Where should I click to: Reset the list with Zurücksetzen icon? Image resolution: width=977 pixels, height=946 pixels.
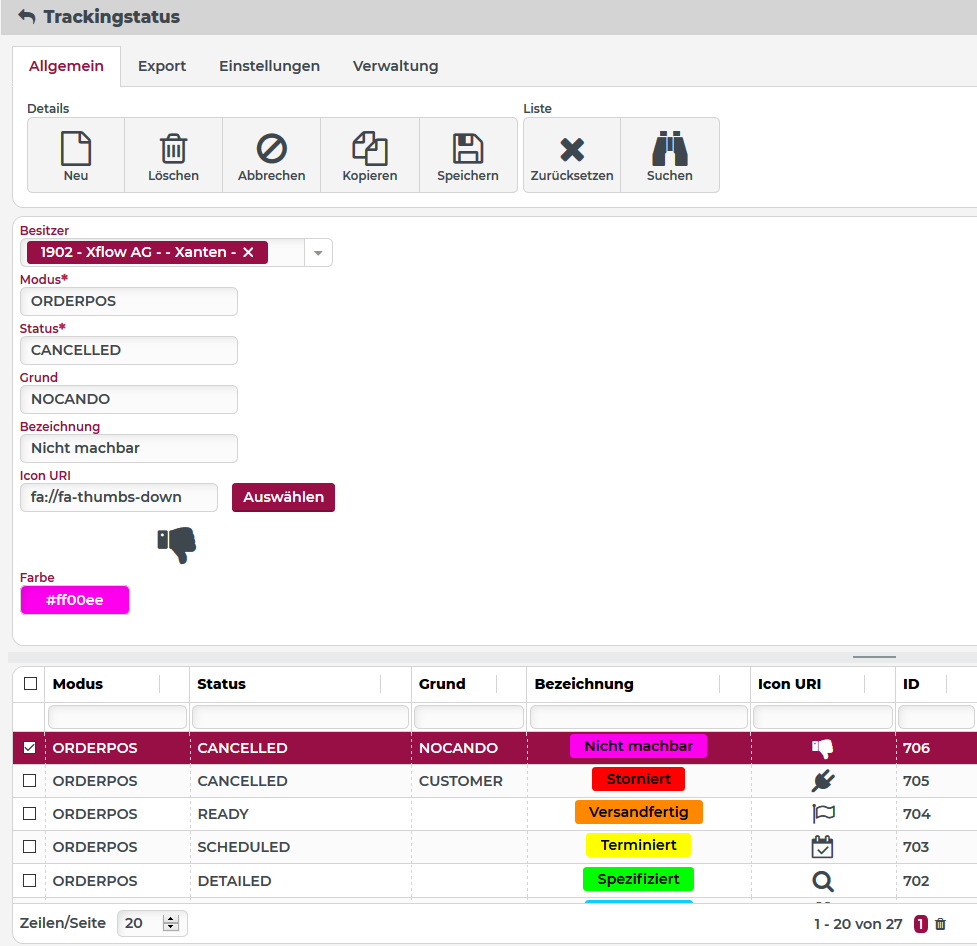(572, 150)
